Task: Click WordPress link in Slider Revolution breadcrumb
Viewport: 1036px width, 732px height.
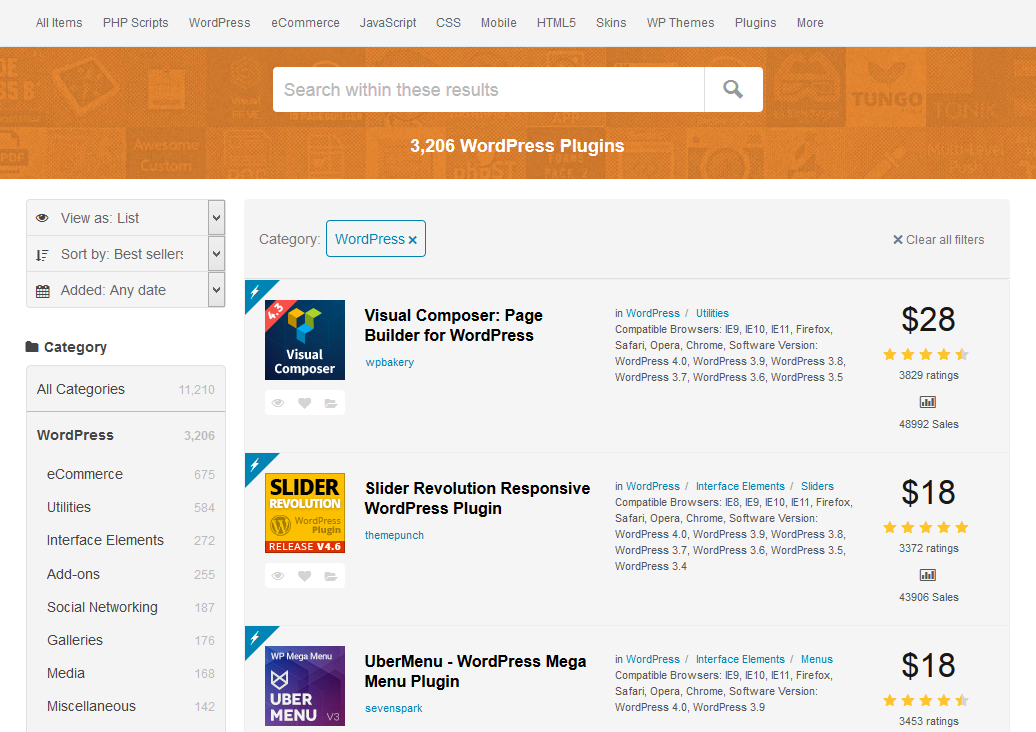Action: pos(653,486)
